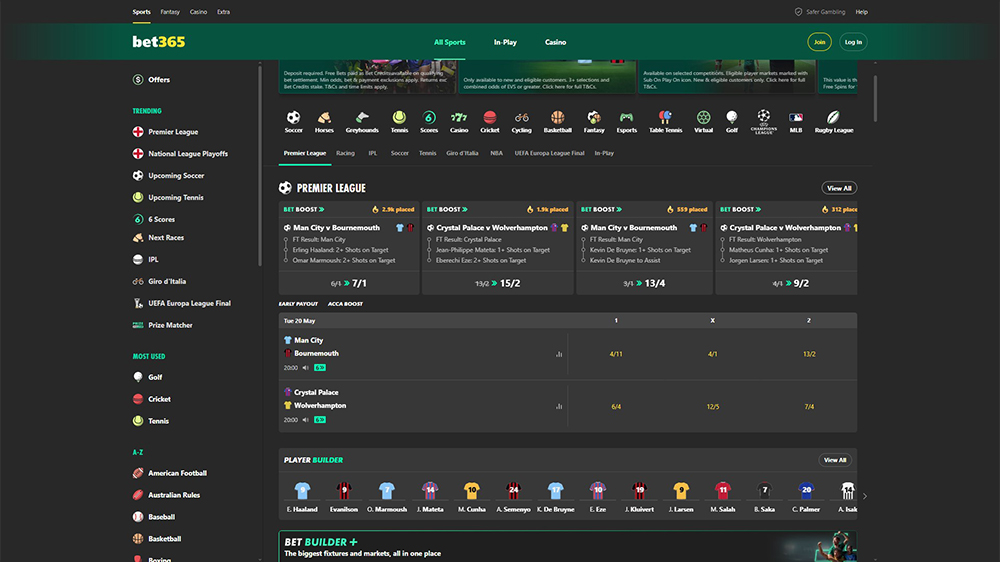Viewport: 1000px width, 562px height.
Task: Select the Champions League icon
Action: coord(763,121)
